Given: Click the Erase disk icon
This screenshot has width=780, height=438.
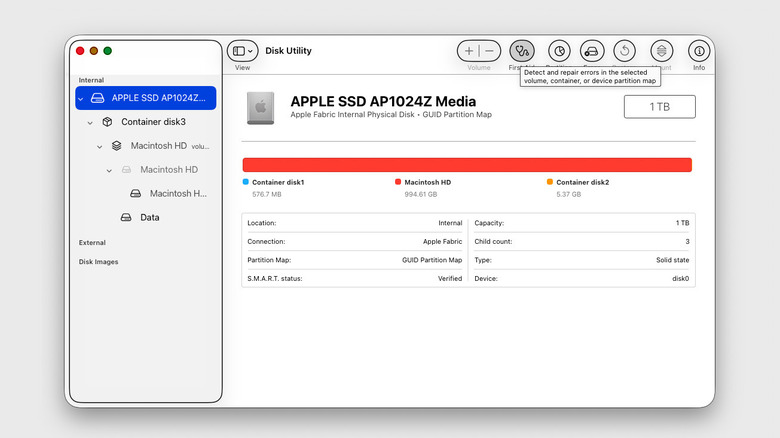Looking at the screenshot, I should click(x=591, y=51).
